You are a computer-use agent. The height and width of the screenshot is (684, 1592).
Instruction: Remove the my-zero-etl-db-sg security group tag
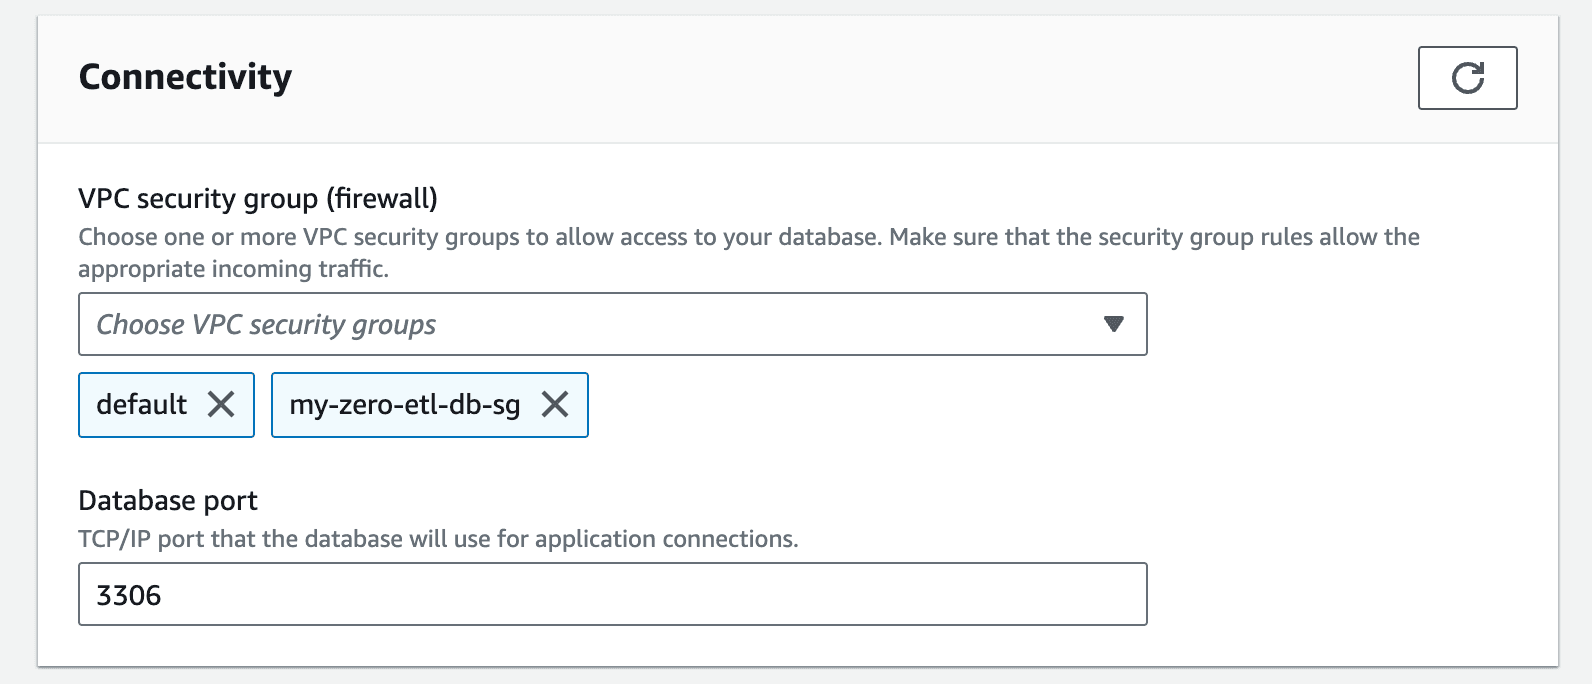click(555, 404)
